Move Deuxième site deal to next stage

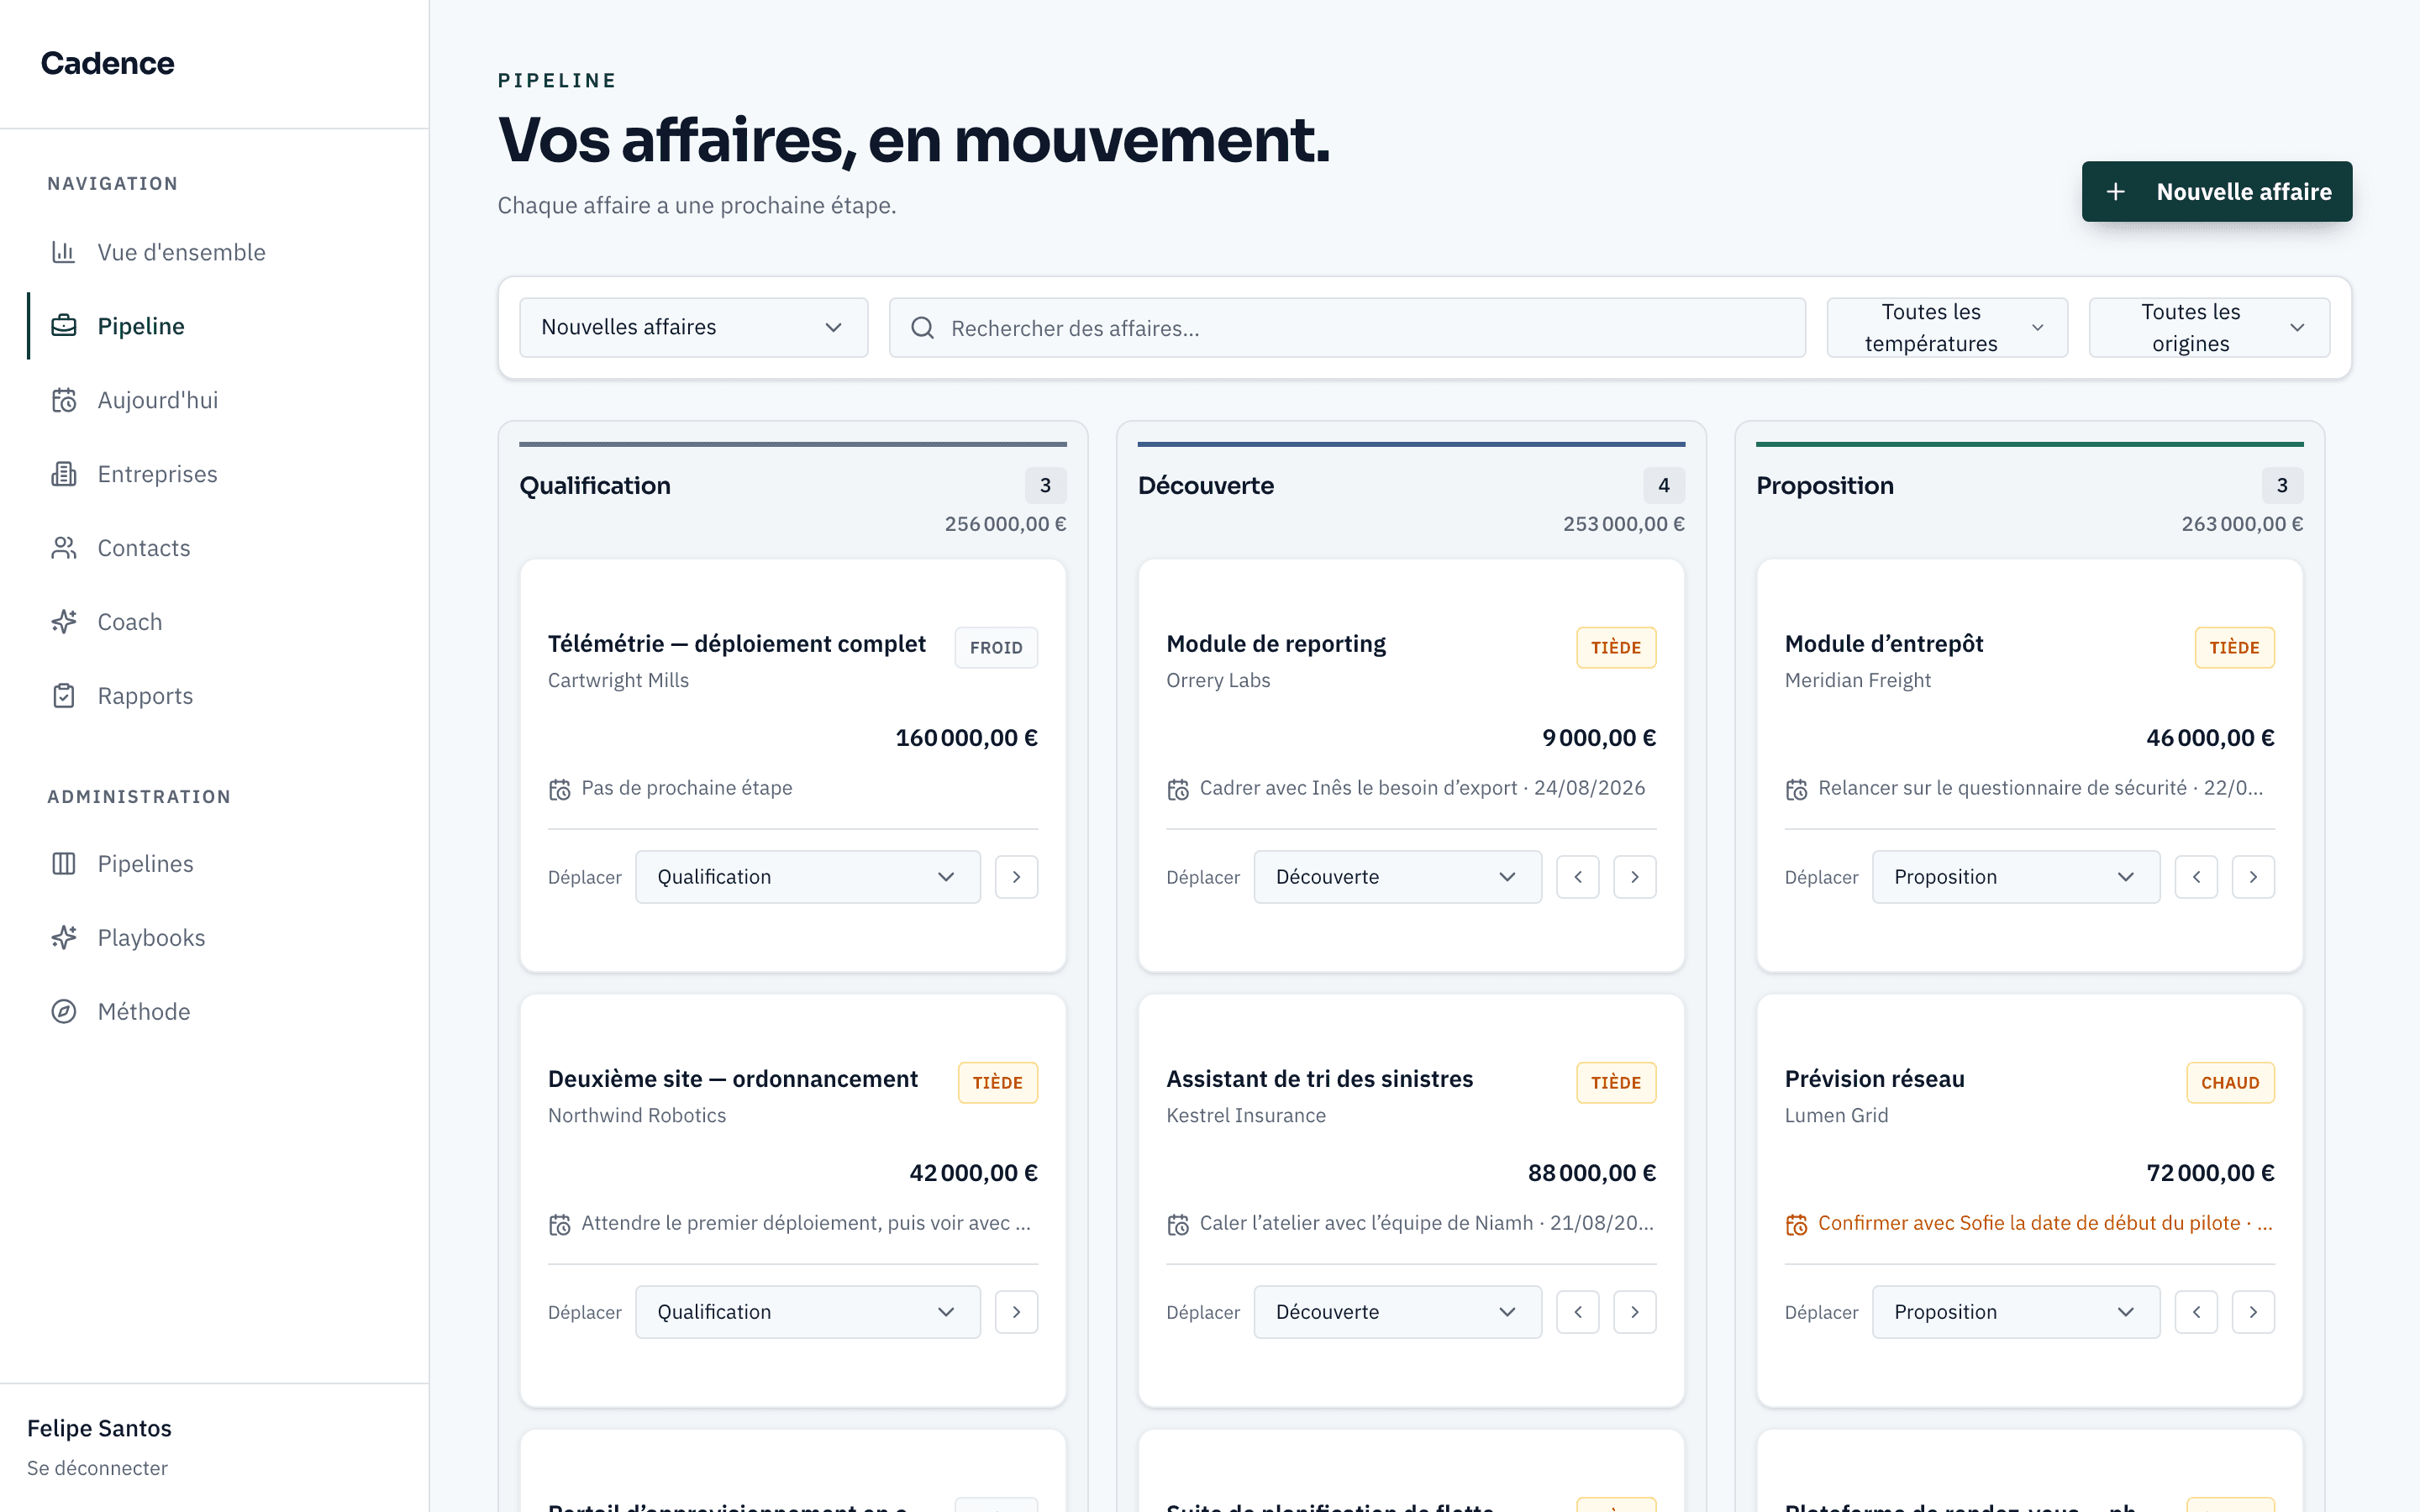(1017, 1312)
